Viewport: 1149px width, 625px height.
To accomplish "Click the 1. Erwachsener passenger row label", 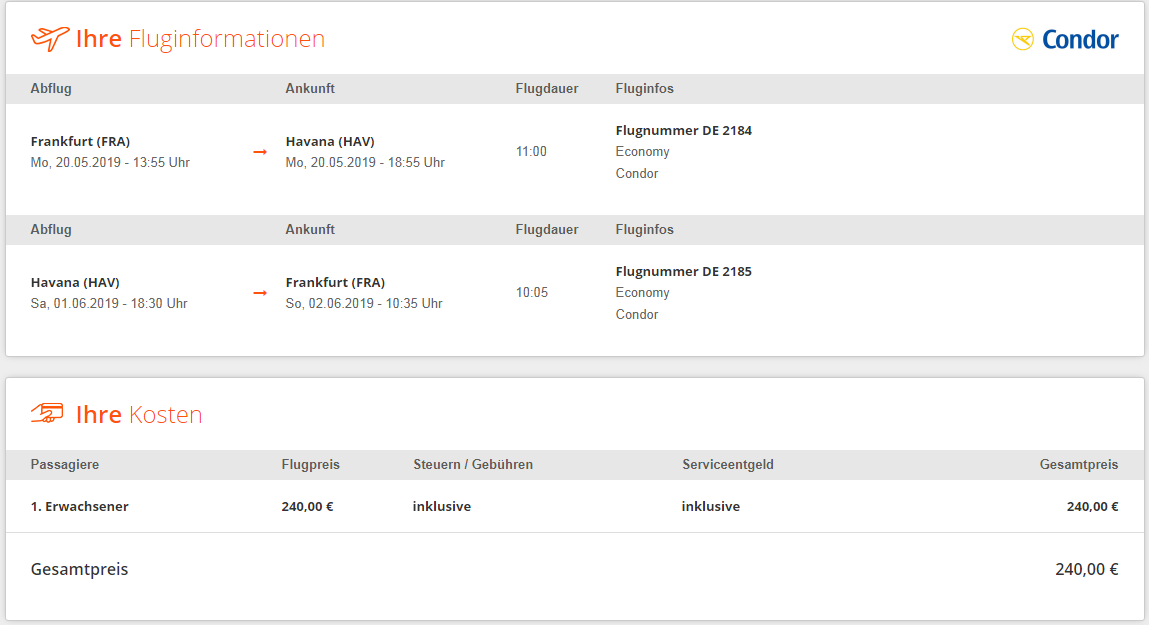I will 79,506.
